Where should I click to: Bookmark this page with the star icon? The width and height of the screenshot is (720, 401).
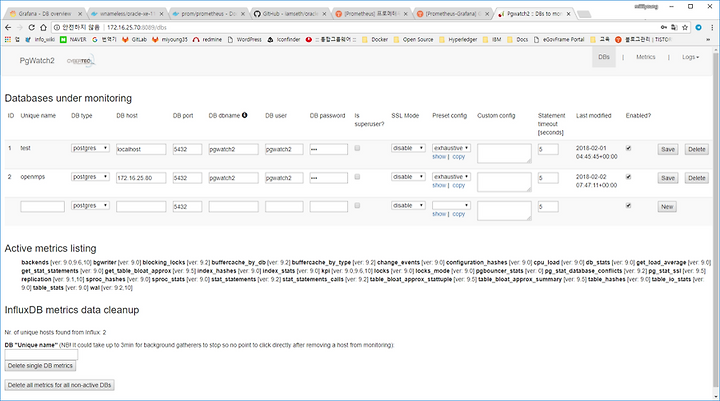pyautogui.click(x=685, y=28)
